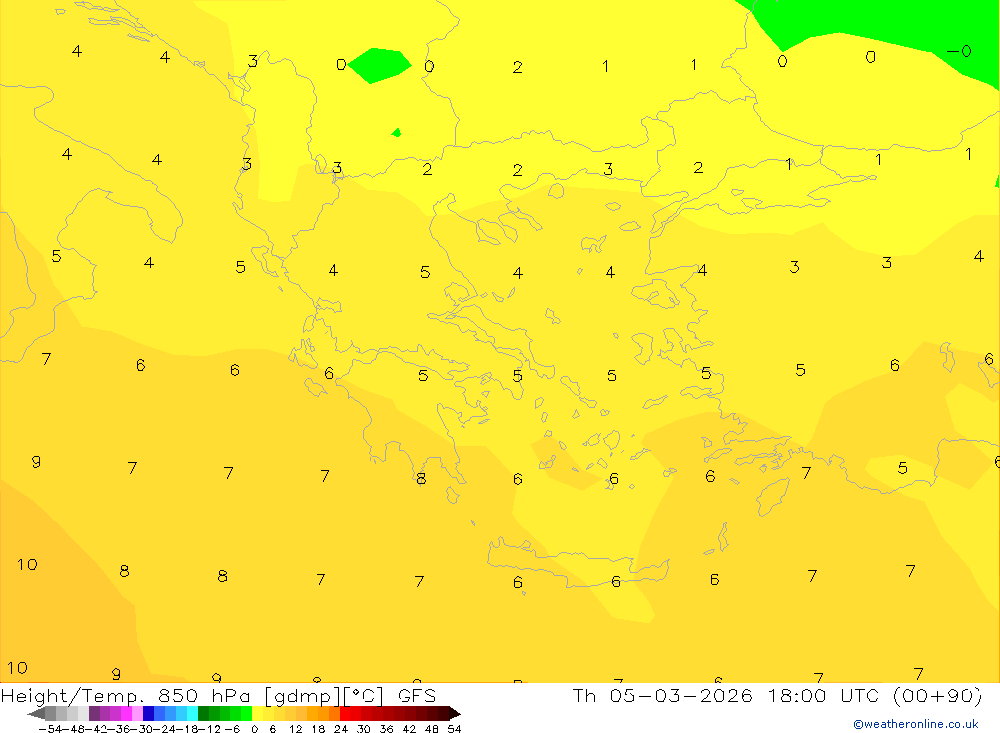The height and width of the screenshot is (733, 1000).
Task: Click the positive '54' legend label
Action: click(x=454, y=729)
